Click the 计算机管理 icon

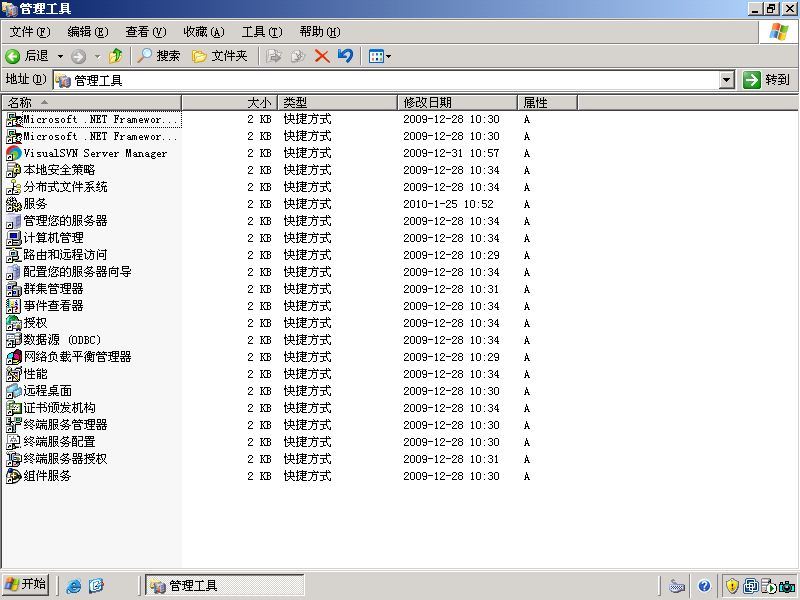(13, 238)
